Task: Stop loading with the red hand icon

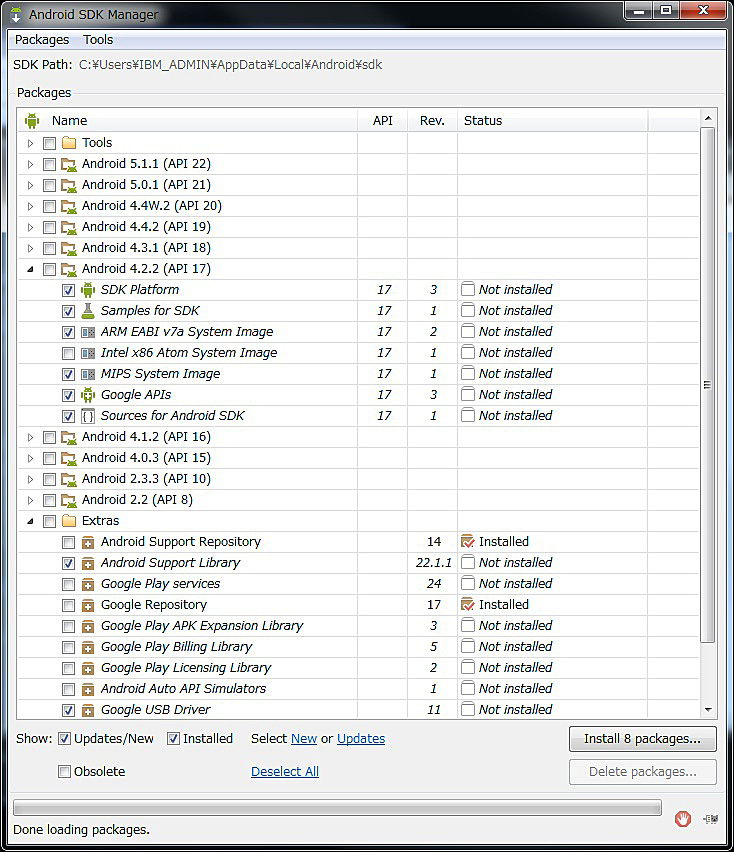Action: 683,818
